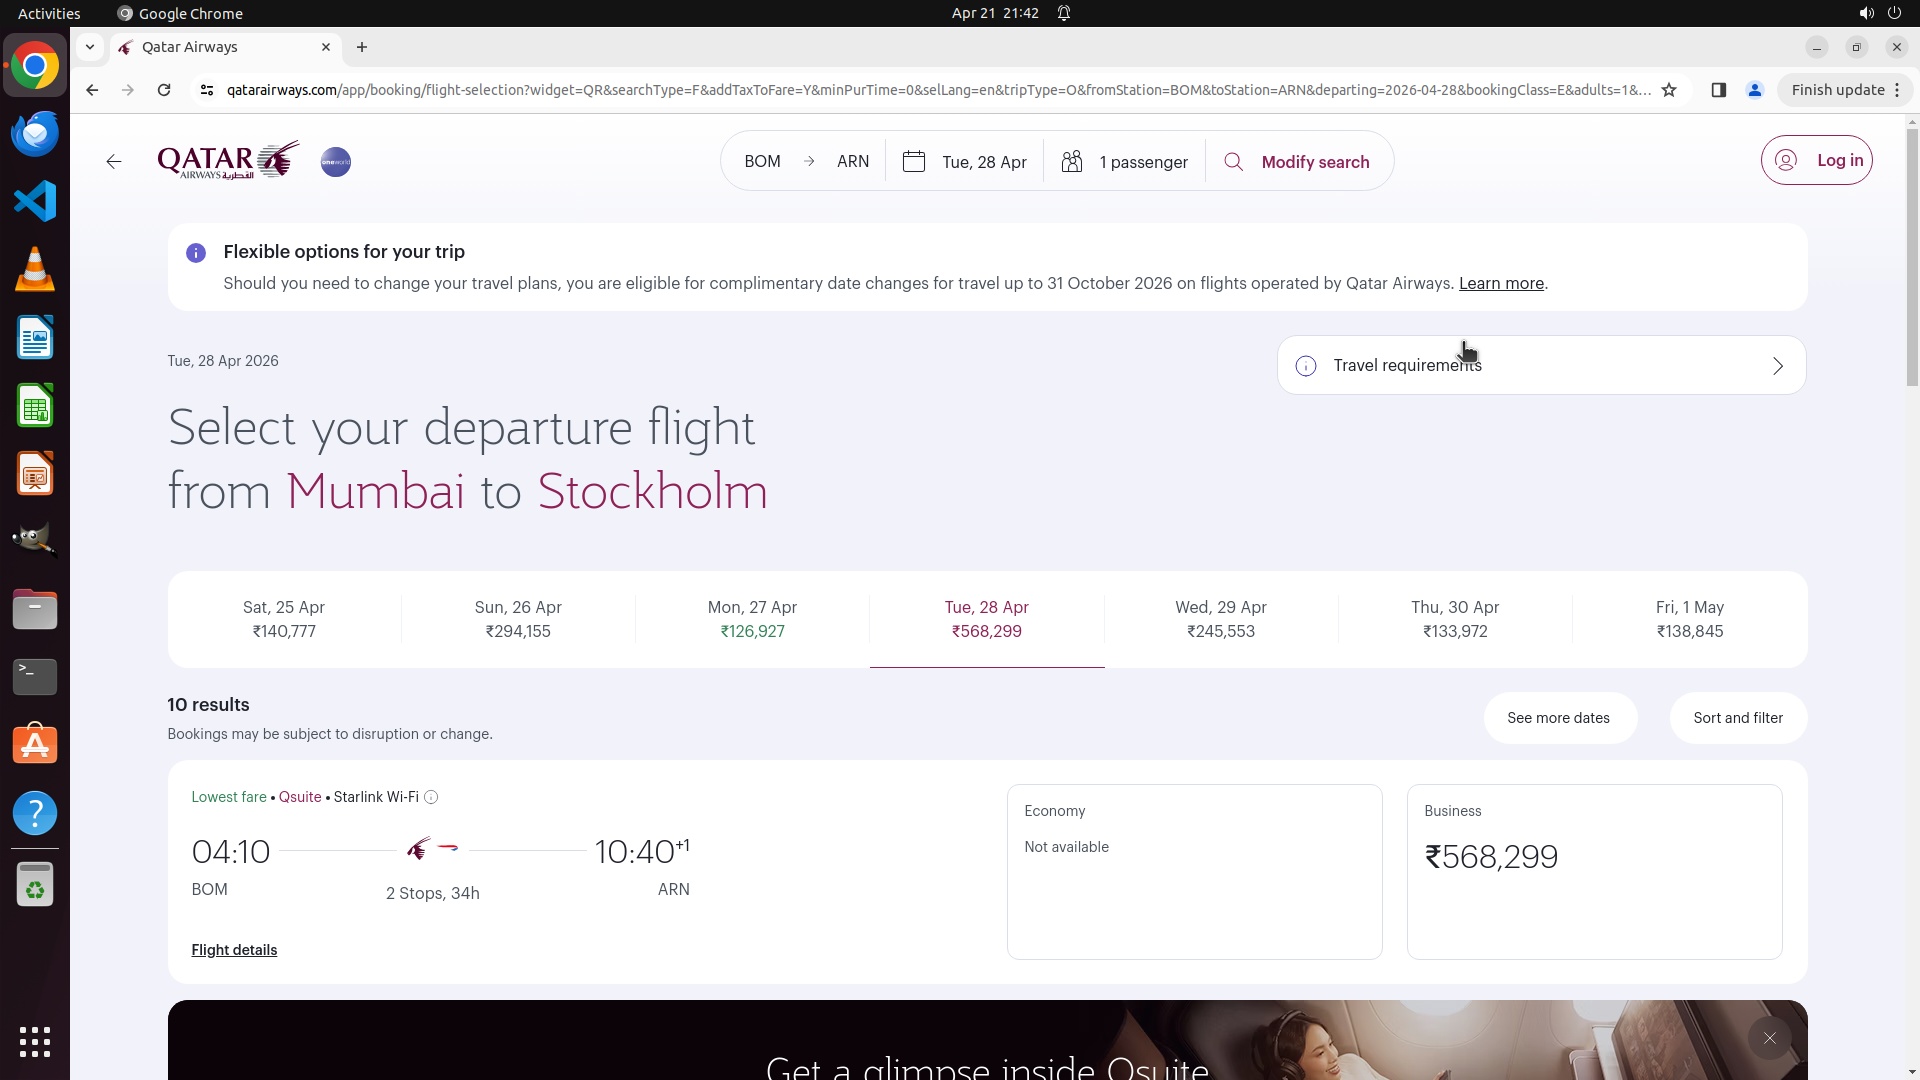Viewport: 1920px width, 1080px height.
Task: Click the calendar icon in search bar
Action: 914,162
